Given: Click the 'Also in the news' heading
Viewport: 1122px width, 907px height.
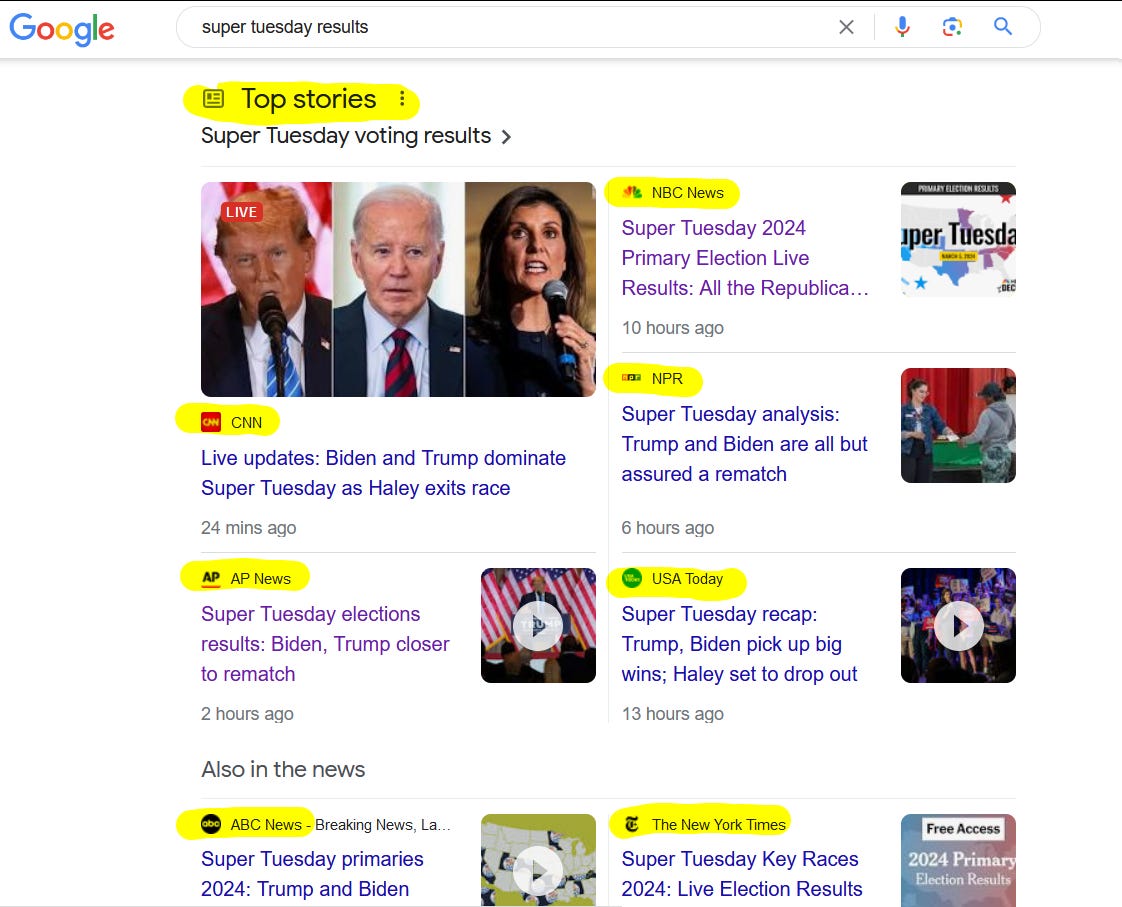Looking at the screenshot, I should pos(283,769).
